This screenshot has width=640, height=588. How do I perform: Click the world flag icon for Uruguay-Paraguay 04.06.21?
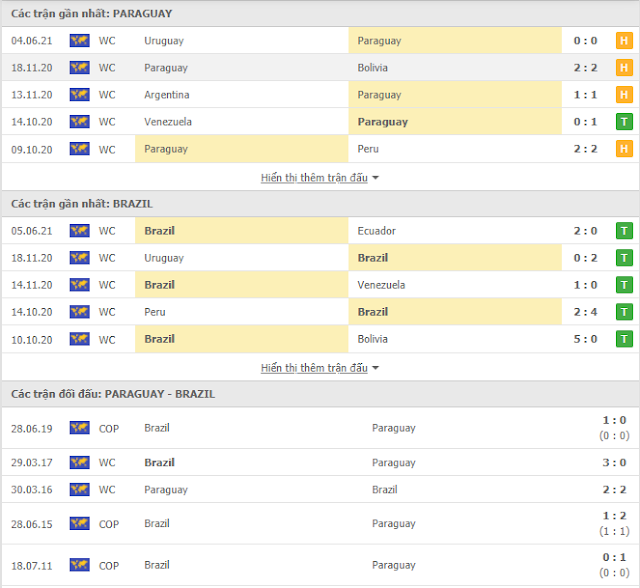pos(80,40)
